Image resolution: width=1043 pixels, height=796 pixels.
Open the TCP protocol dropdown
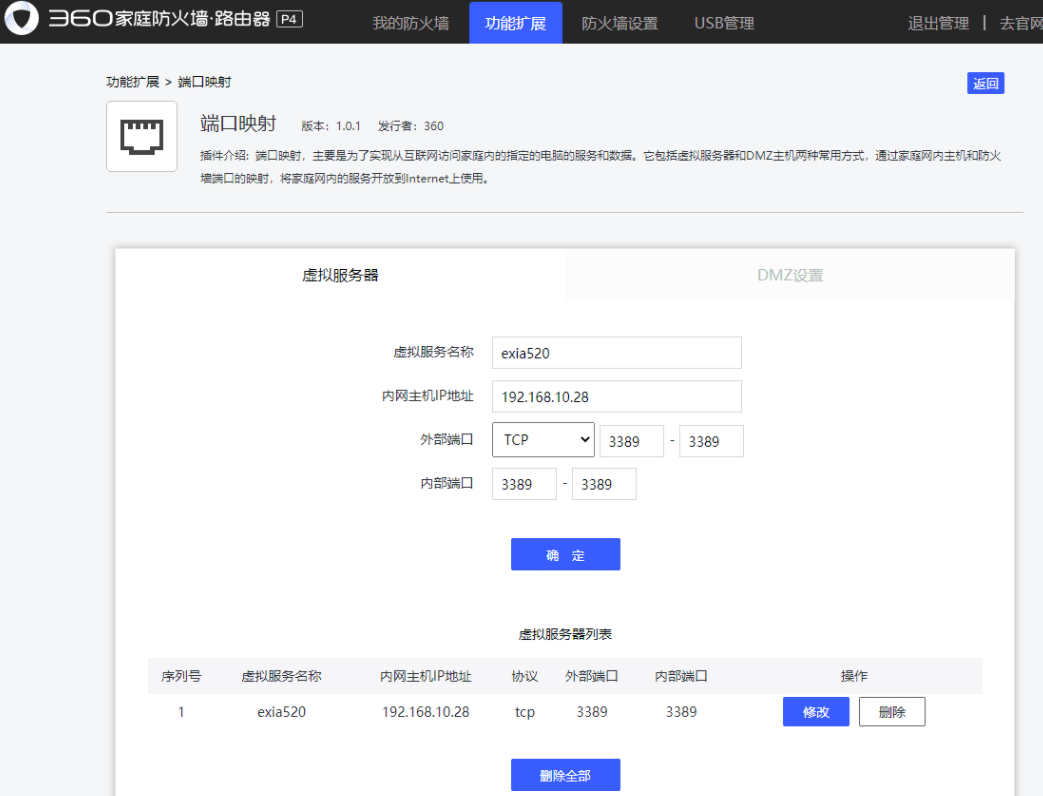tap(542, 440)
